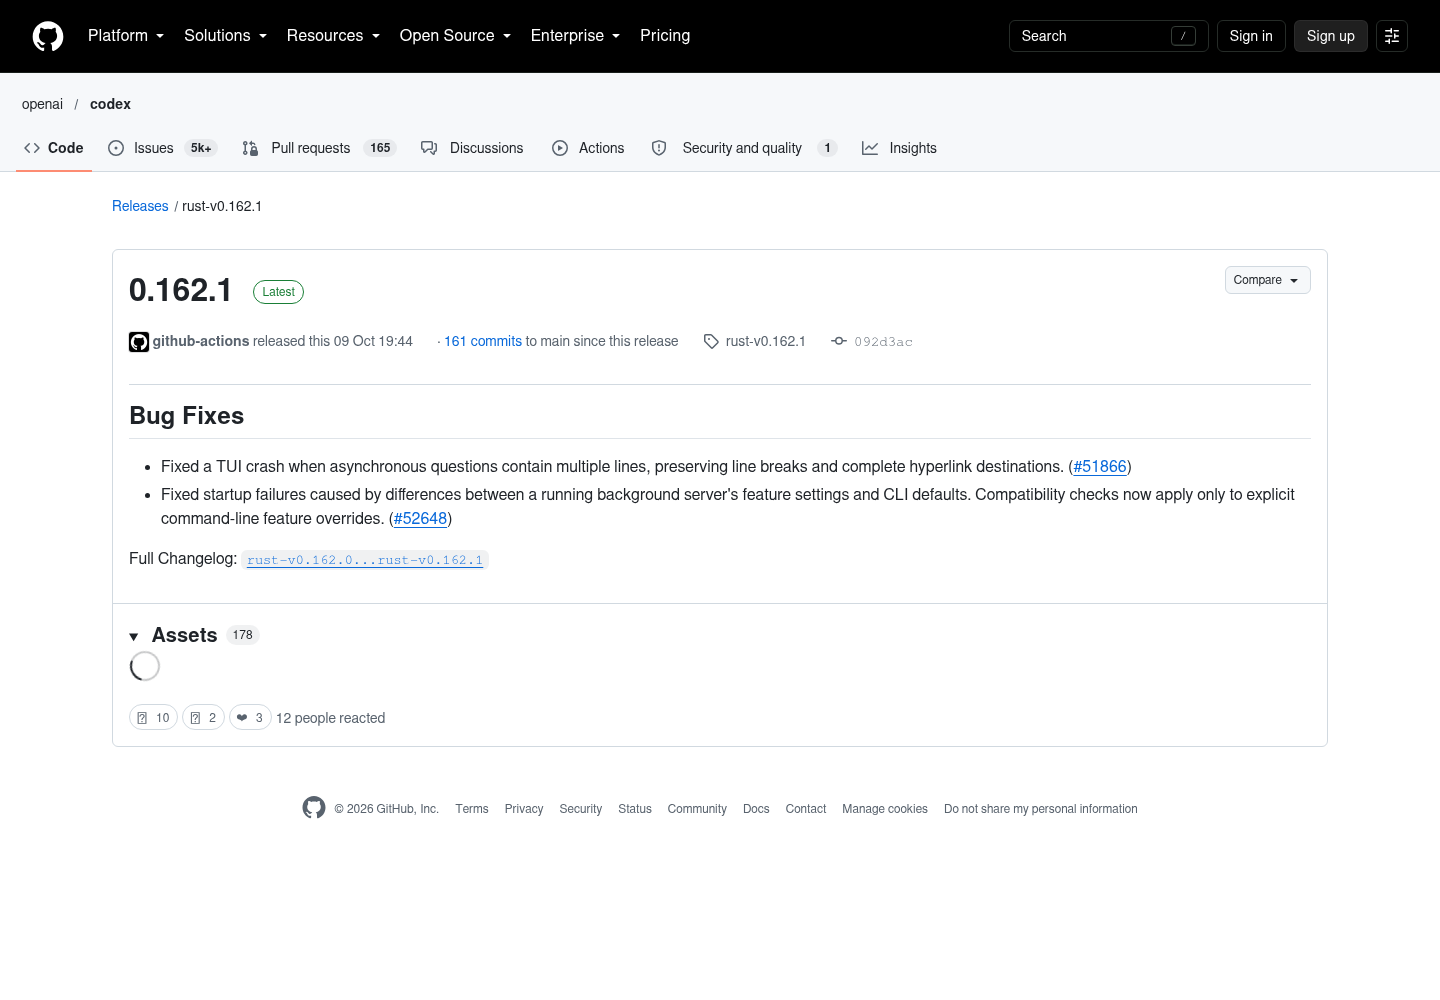Focus the Search field
1440x1000 pixels.
point(1108,36)
